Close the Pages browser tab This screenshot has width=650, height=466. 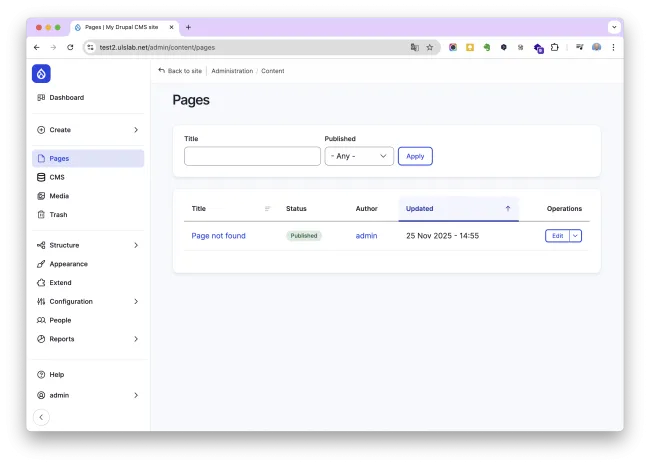[x=171, y=27]
